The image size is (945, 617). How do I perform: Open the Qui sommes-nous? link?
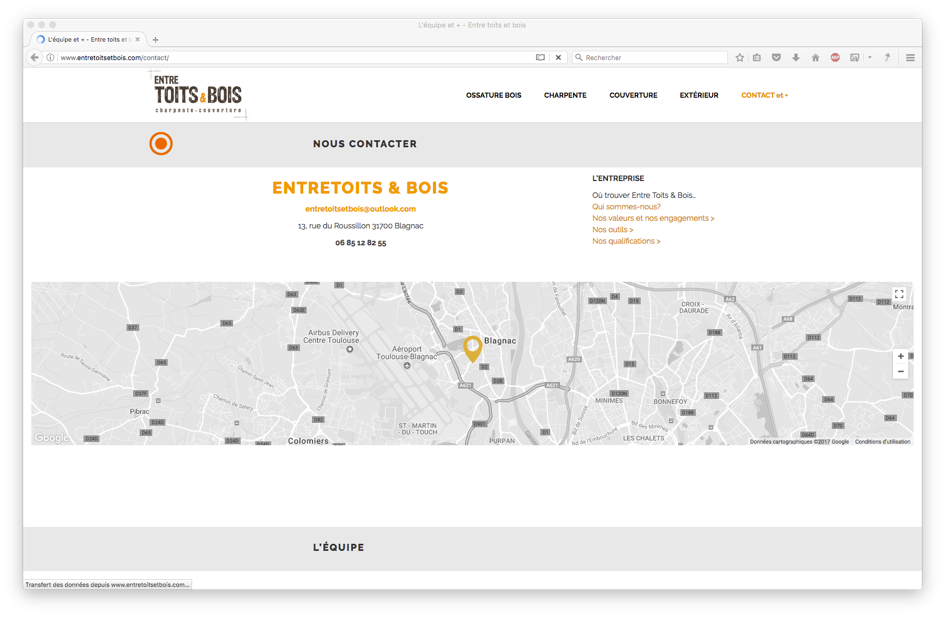(626, 207)
